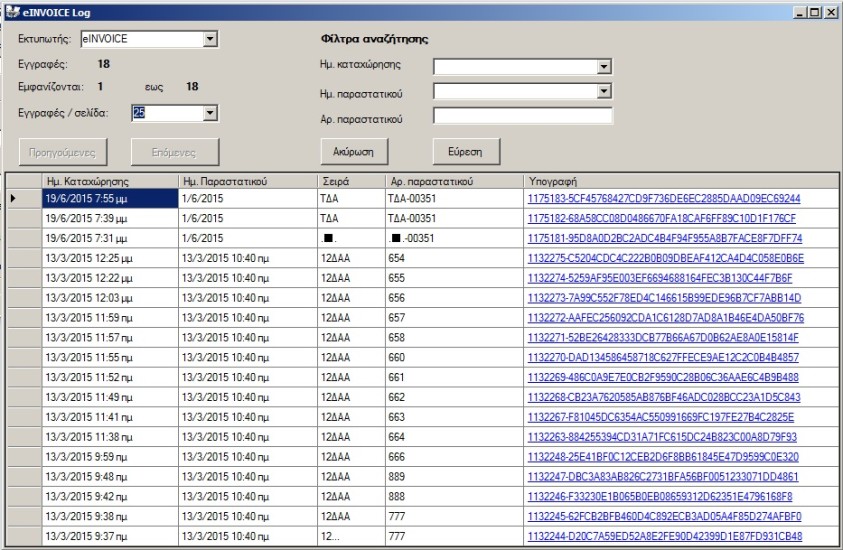Image resolution: width=843 pixels, height=550 pixels.
Task: Select the cell 13/3/2015 11:52 πμ
Action: pyautogui.click(x=110, y=377)
